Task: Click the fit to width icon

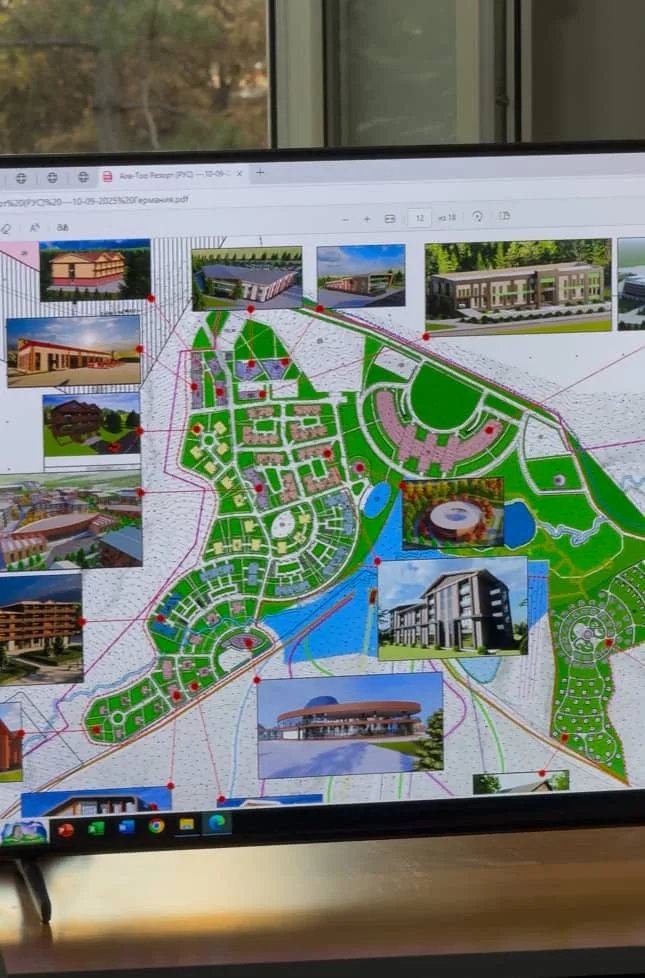Action: pos(390,218)
